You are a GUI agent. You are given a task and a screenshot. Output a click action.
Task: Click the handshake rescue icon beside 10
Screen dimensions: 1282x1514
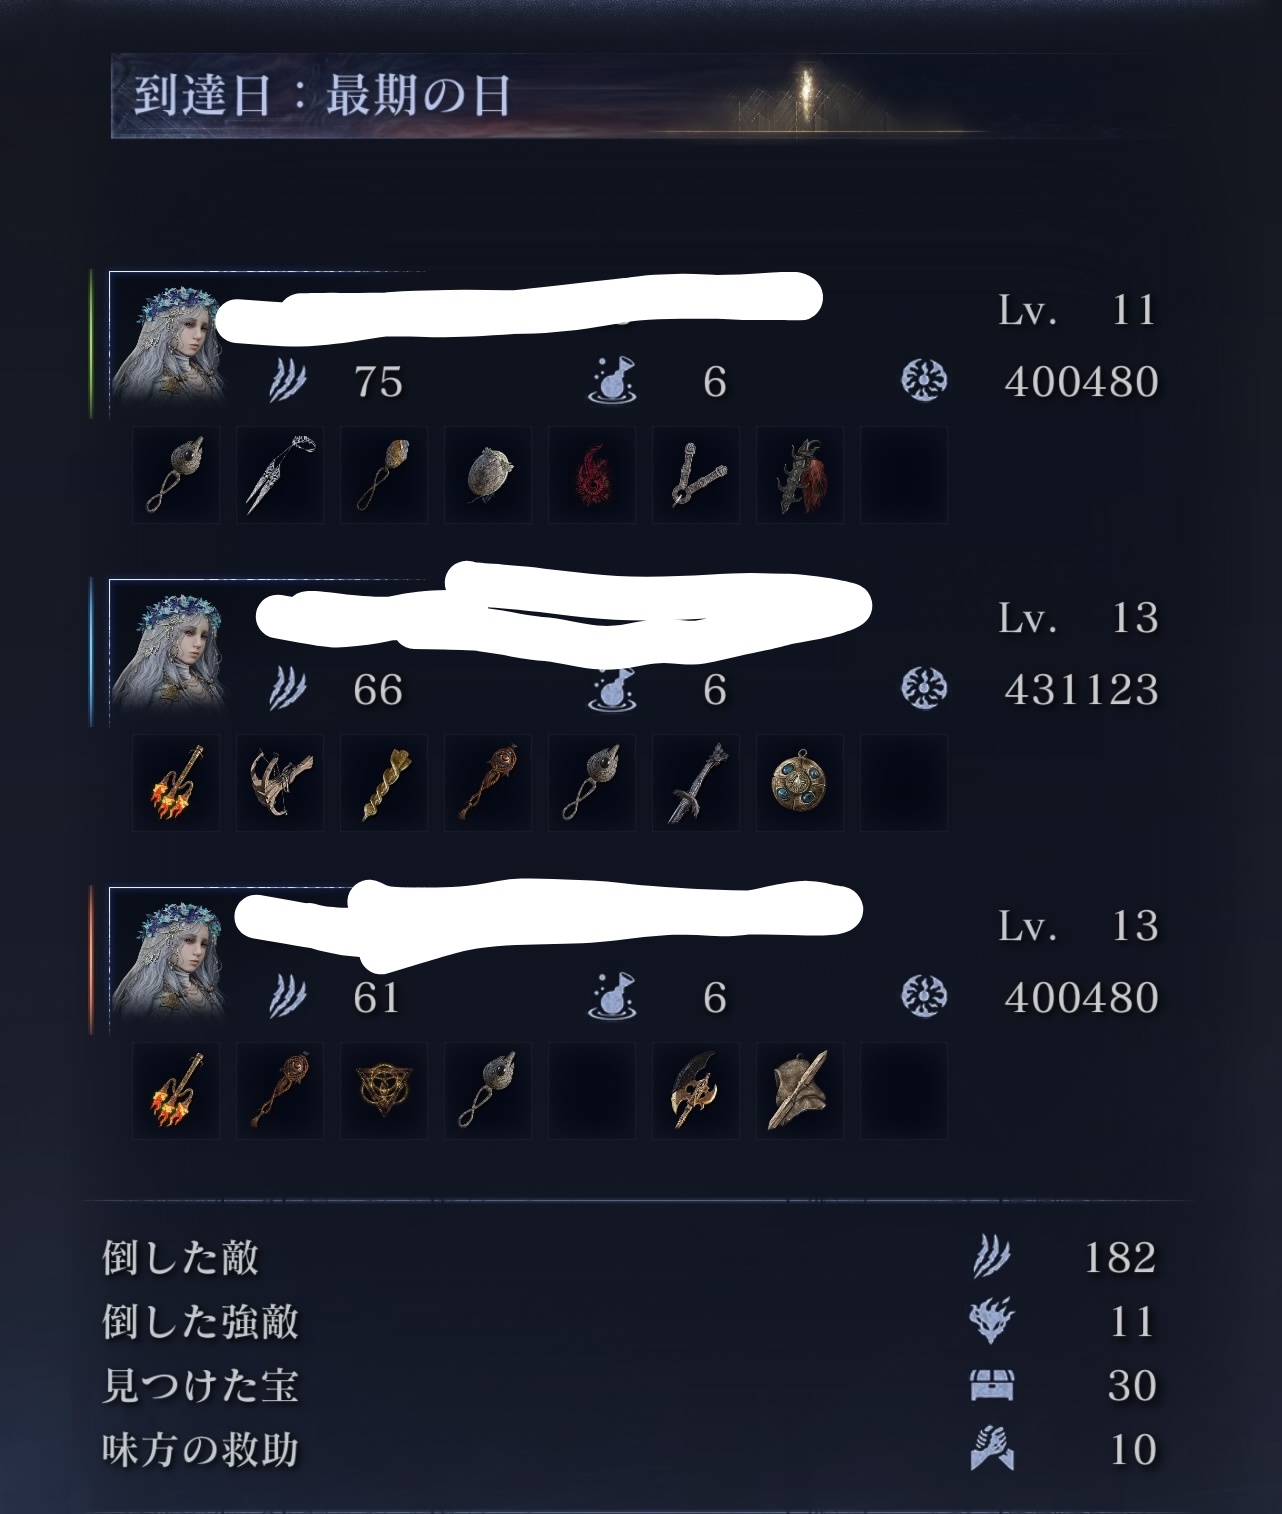click(992, 1449)
